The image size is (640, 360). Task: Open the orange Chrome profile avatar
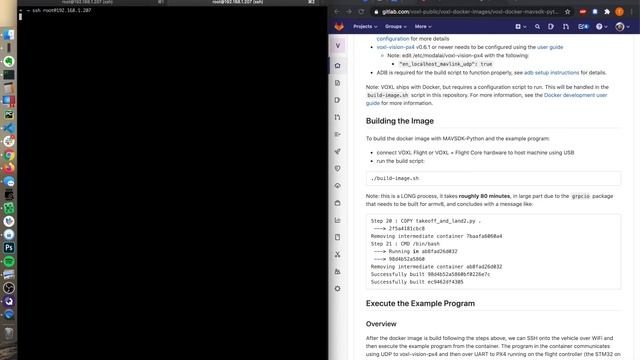click(620, 12)
